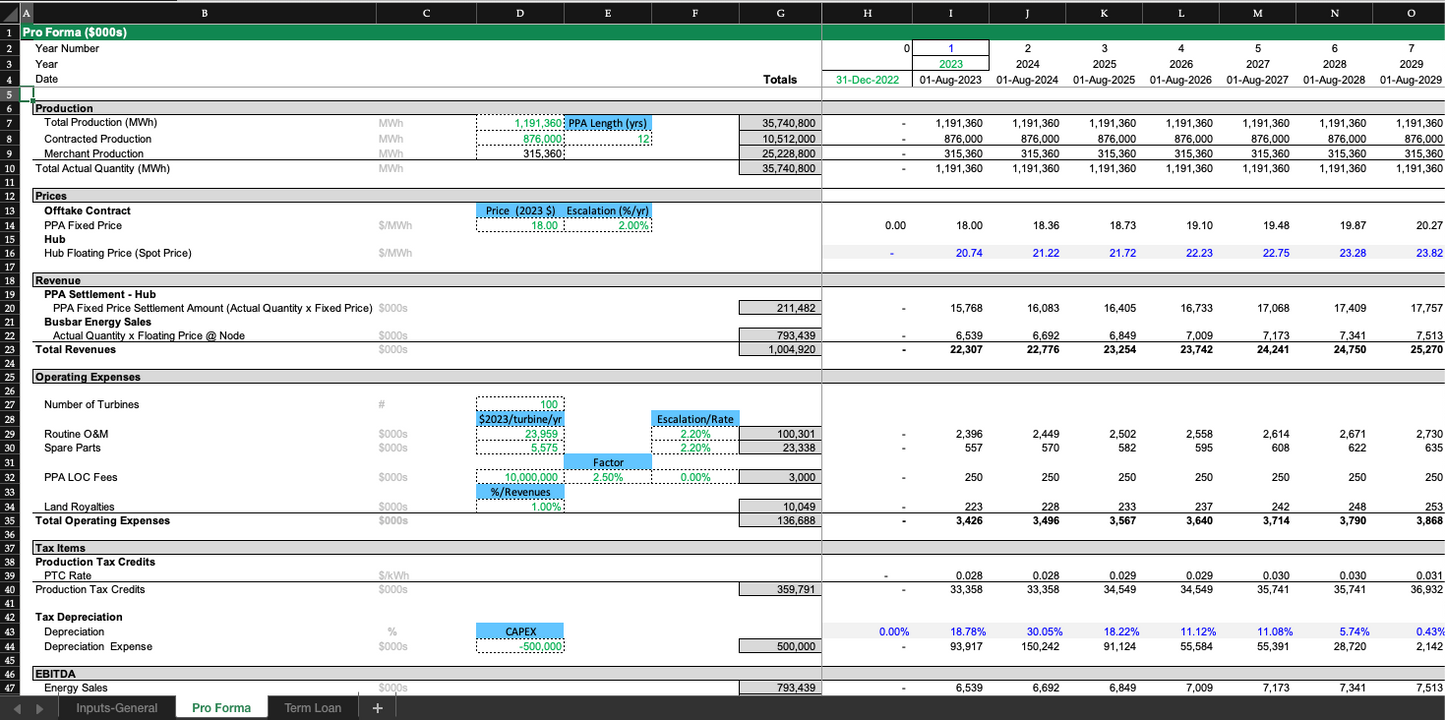Select the Pro Forma sheet tab

point(221,708)
